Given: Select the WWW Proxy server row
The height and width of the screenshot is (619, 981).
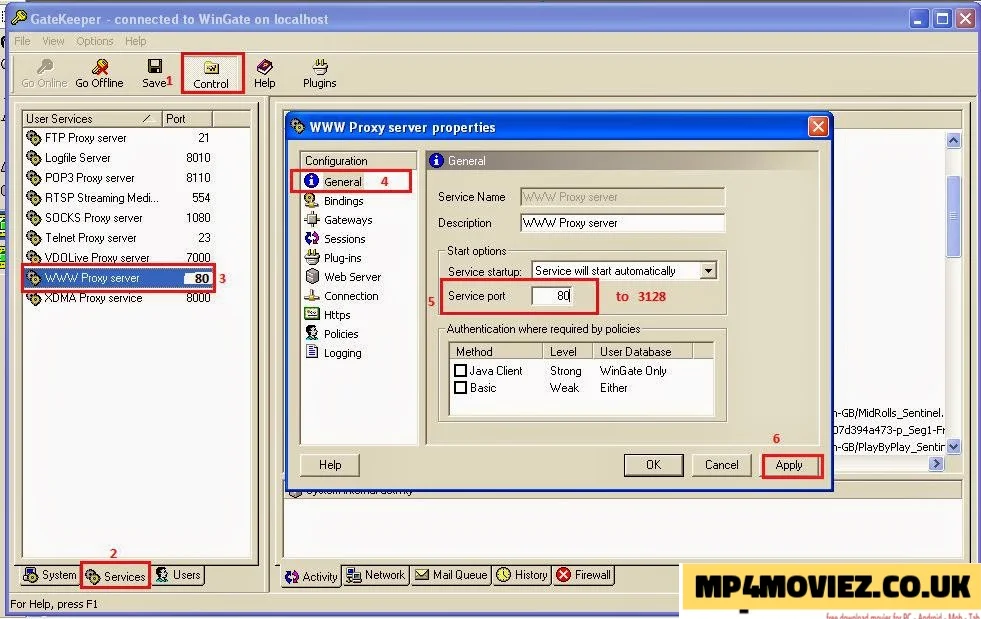Looking at the screenshot, I should pyautogui.click(x=118, y=278).
